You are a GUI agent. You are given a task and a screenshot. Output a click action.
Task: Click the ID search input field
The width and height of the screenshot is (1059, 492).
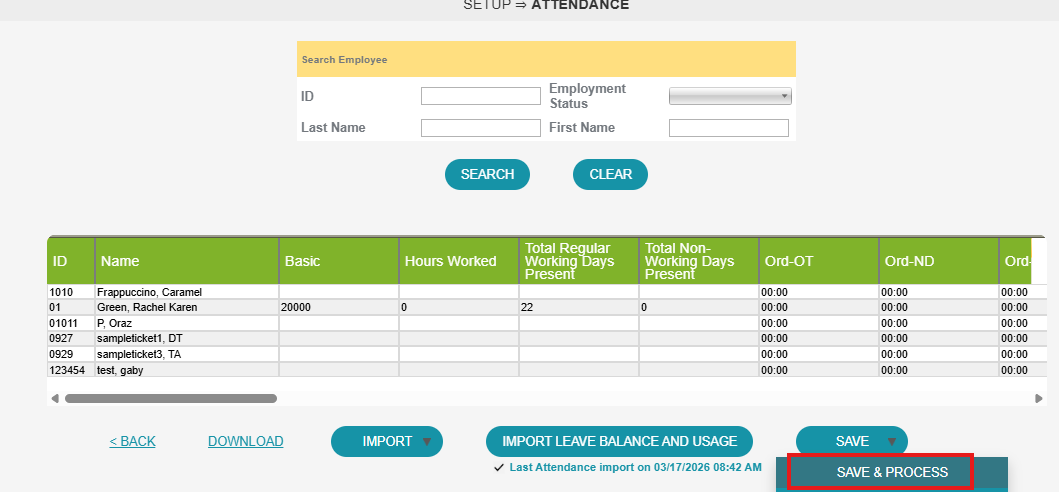(x=480, y=96)
